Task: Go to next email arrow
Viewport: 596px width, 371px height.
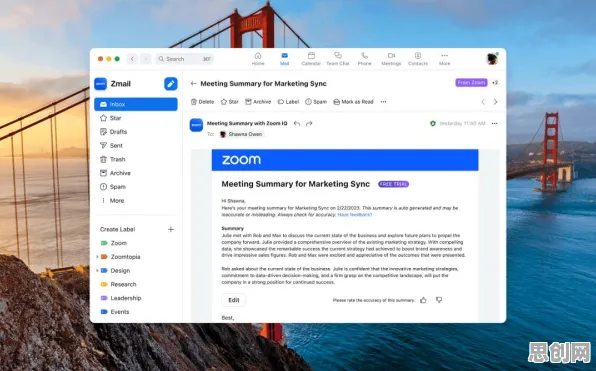Action: click(x=495, y=102)
